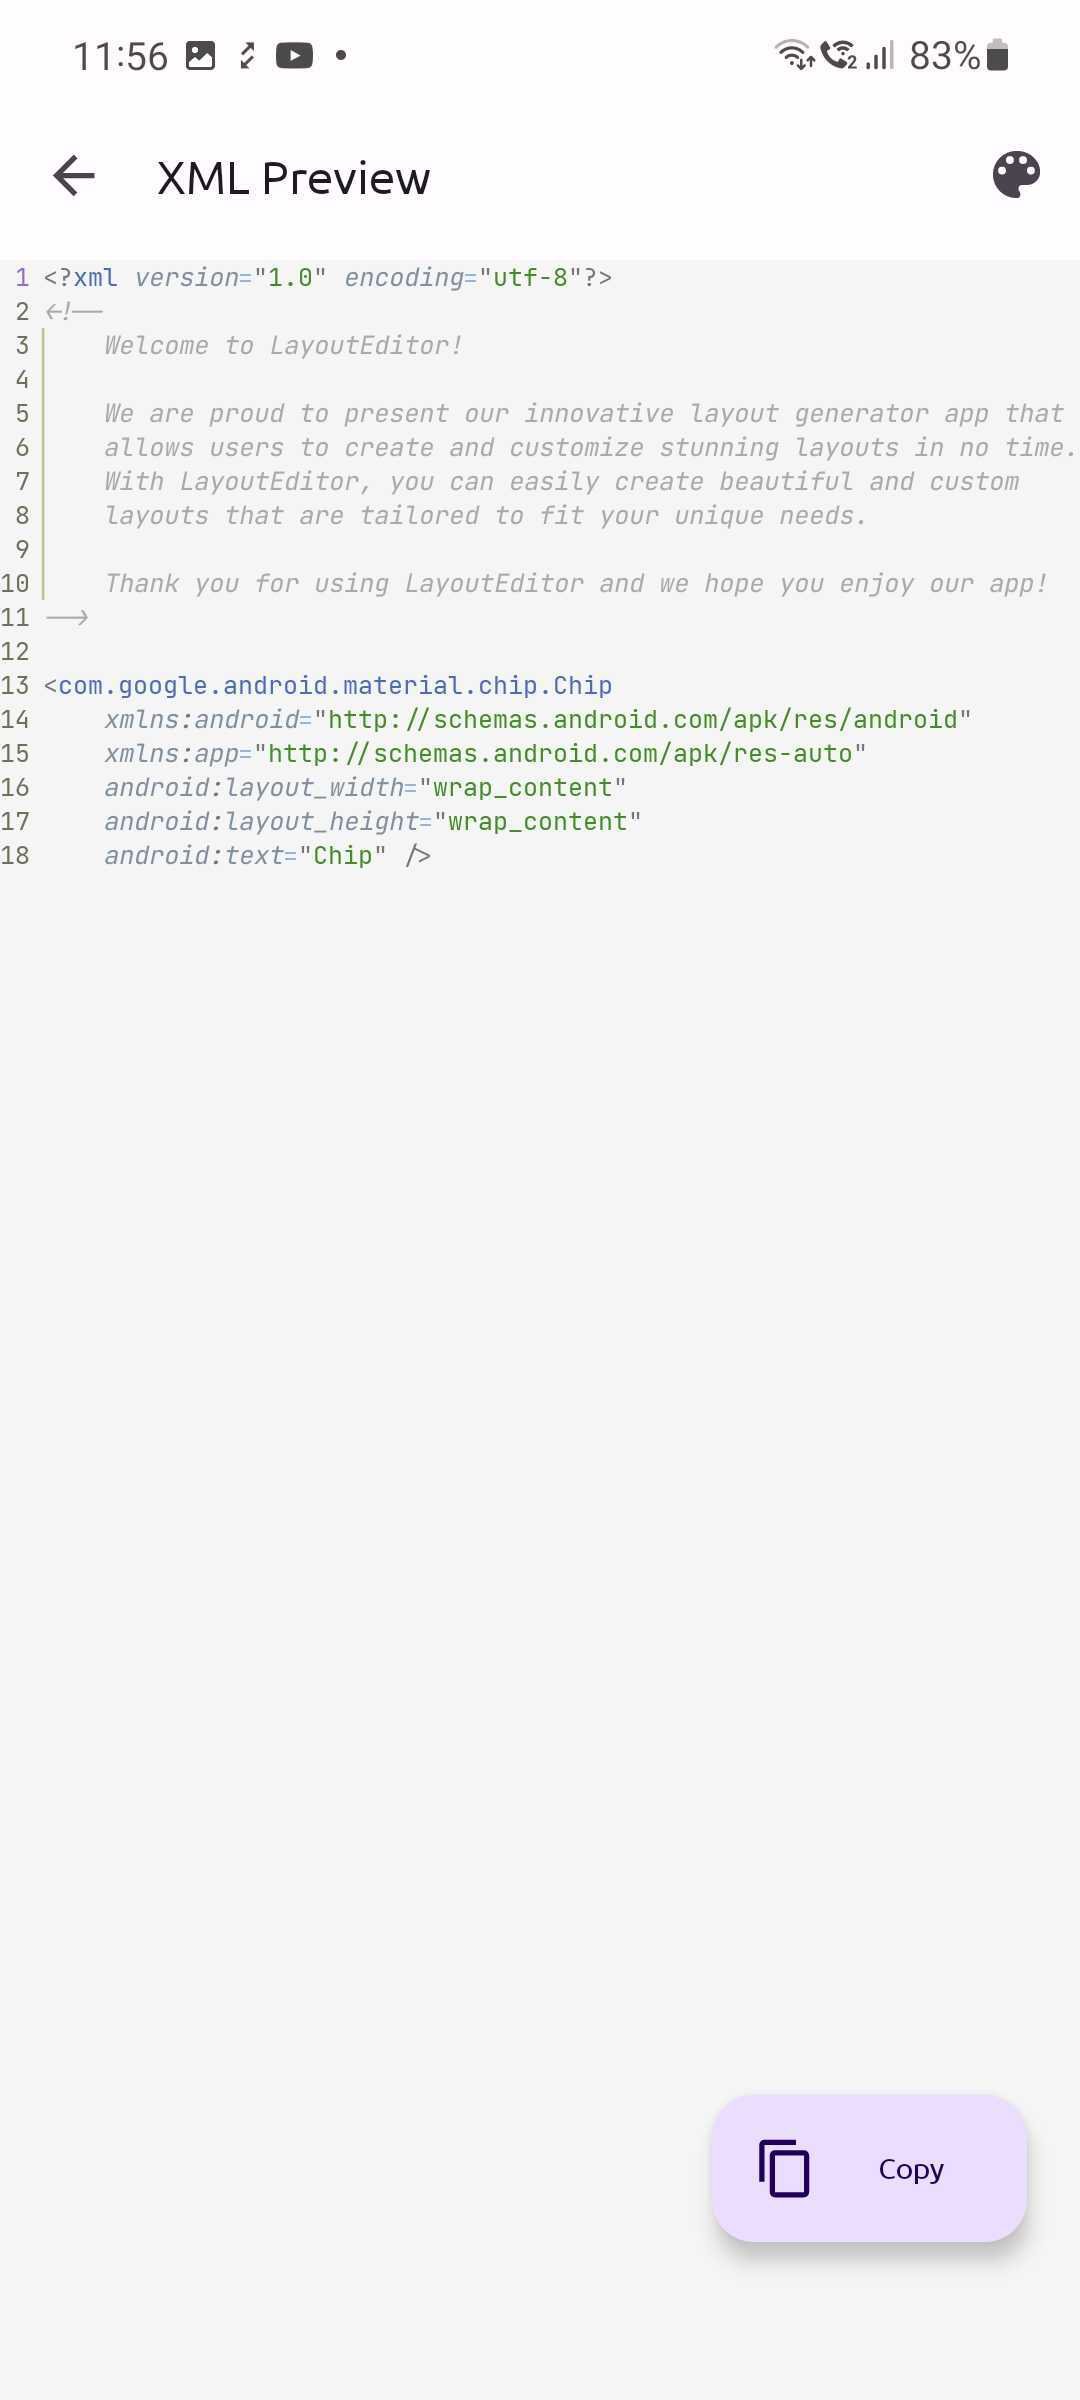1080x2400 pixels.
Task: Place cursor on android:layout_height attribute
Action: coord(260,822)
